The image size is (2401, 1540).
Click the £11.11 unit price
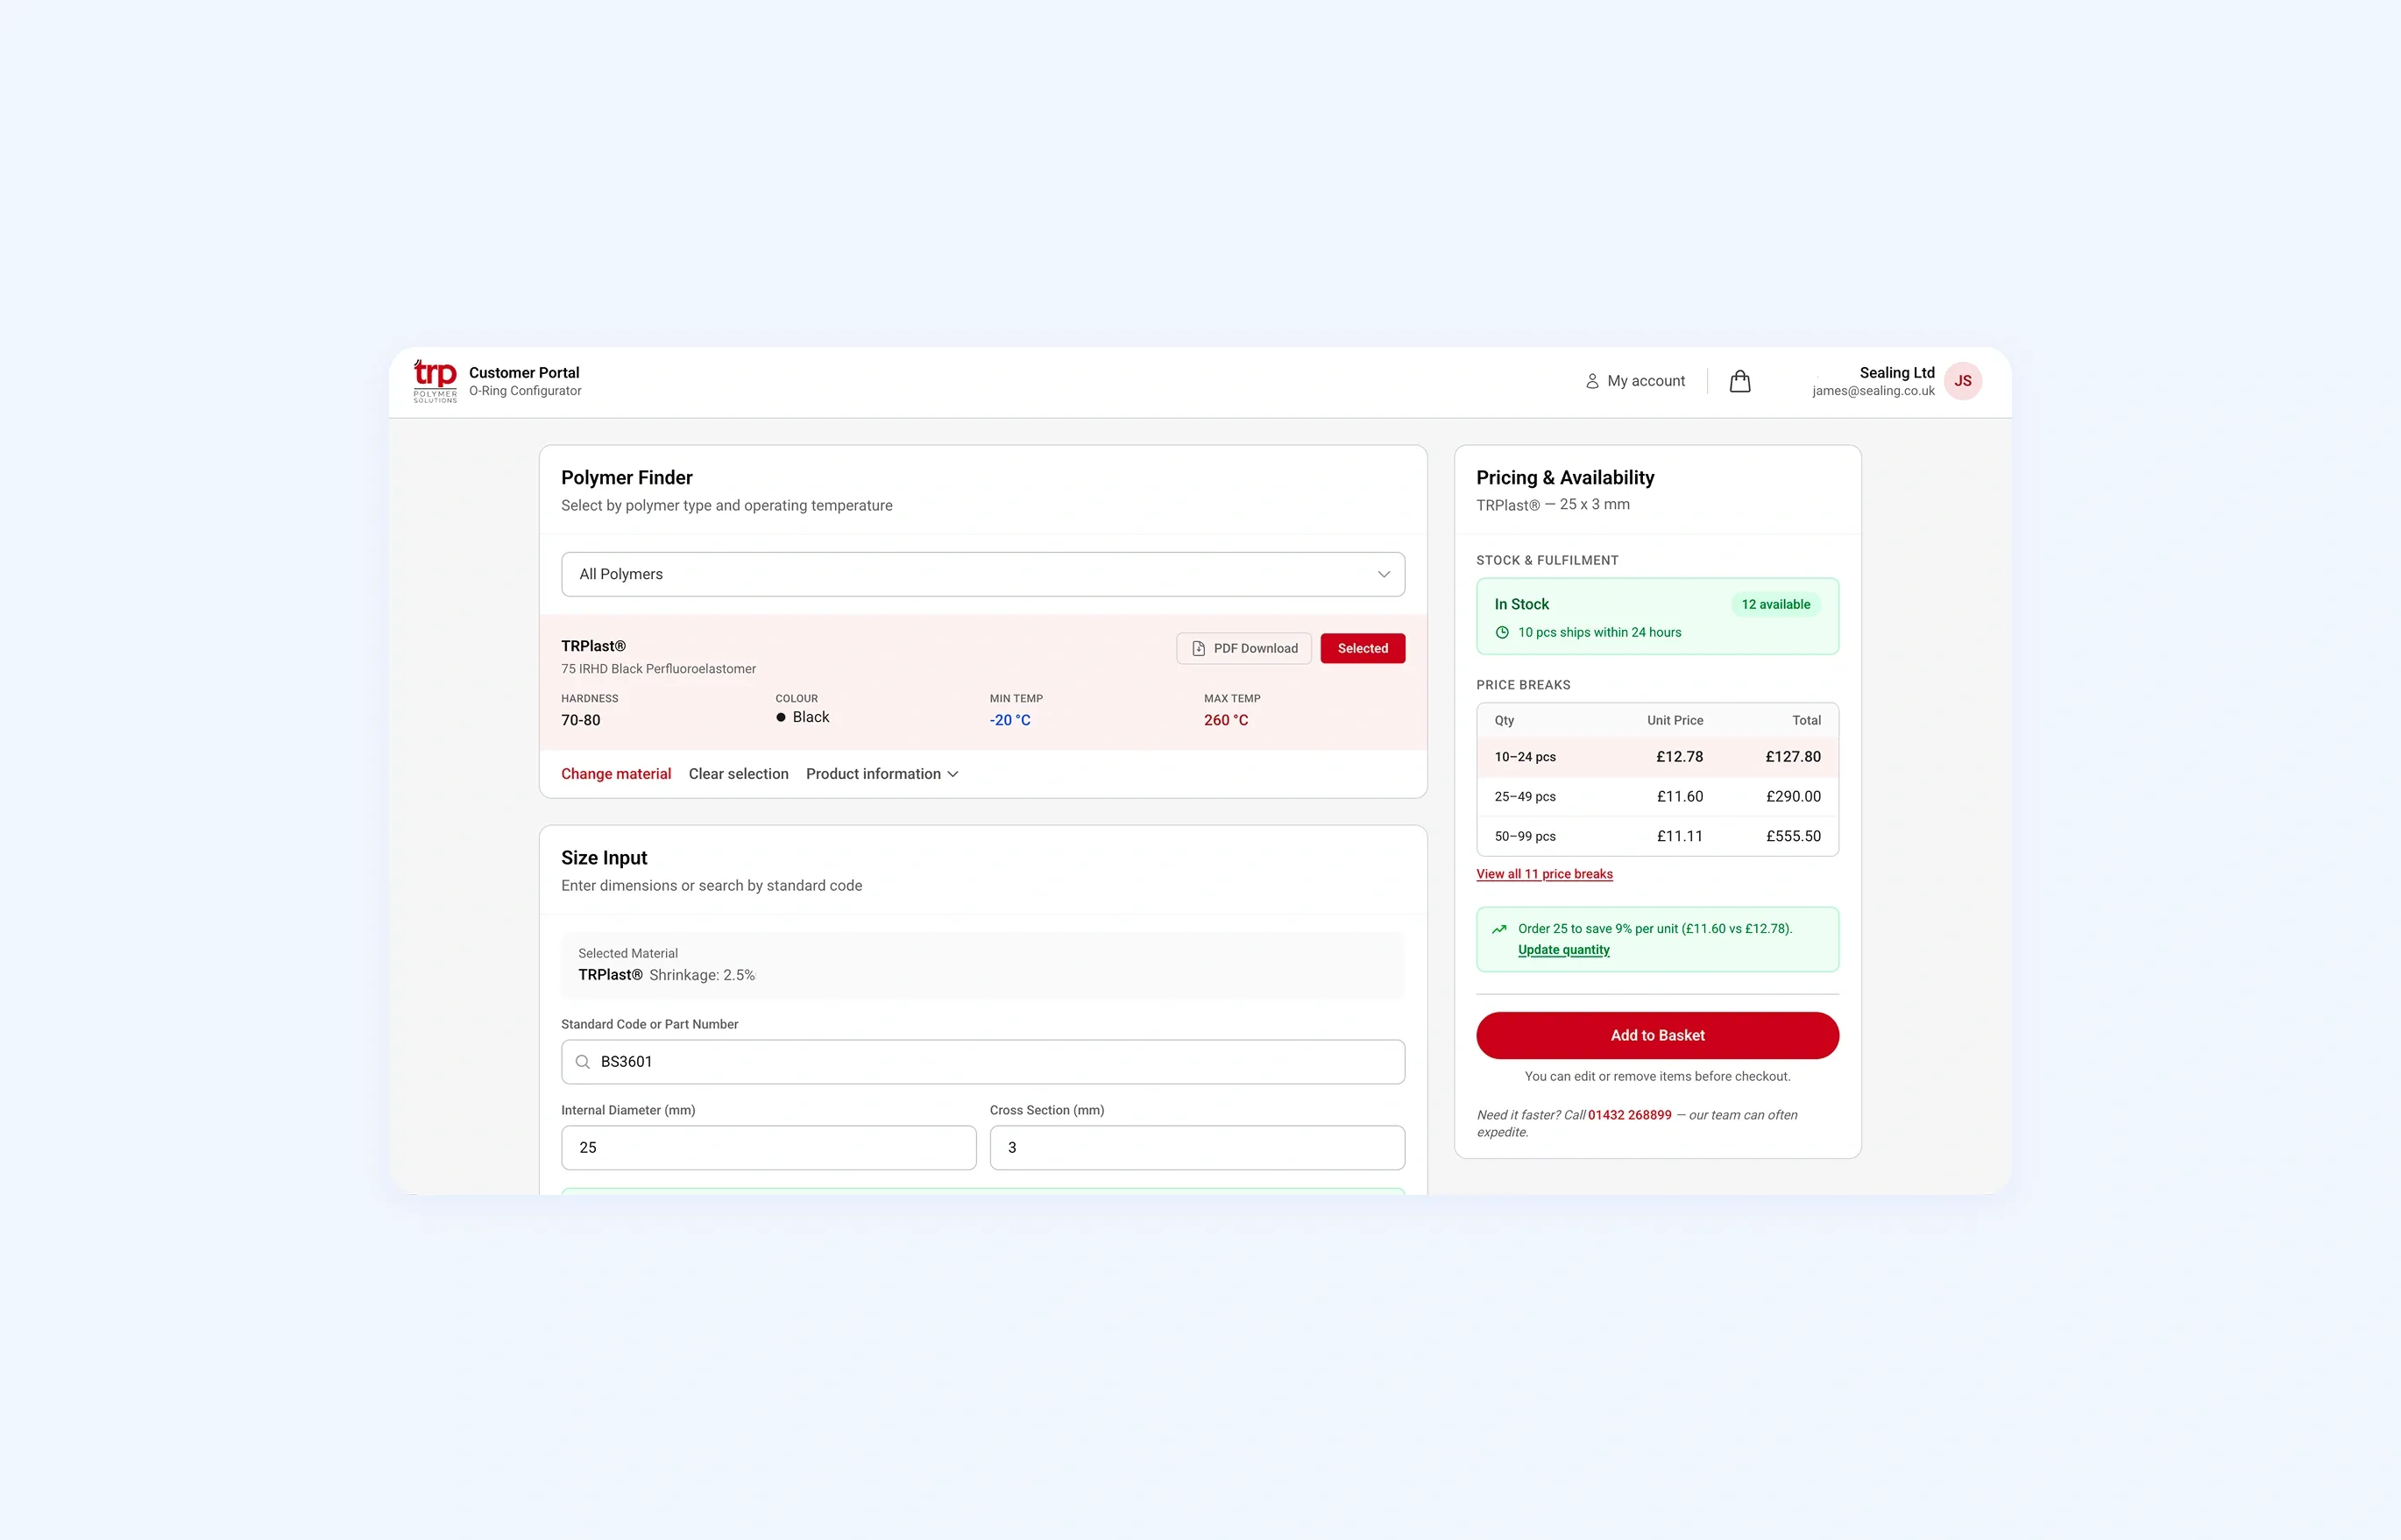coord(1679,836)
